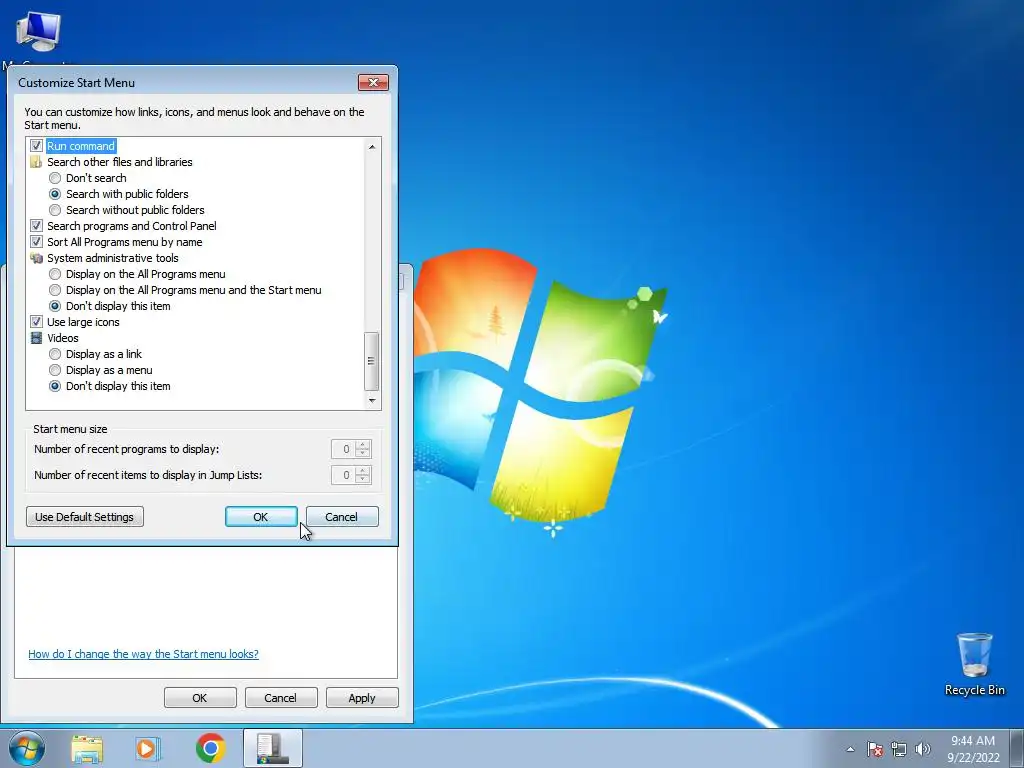The image size is (1024, 768).
Task: Choose All Programs menu and Start menu option
Action: (x=55, y=290)
